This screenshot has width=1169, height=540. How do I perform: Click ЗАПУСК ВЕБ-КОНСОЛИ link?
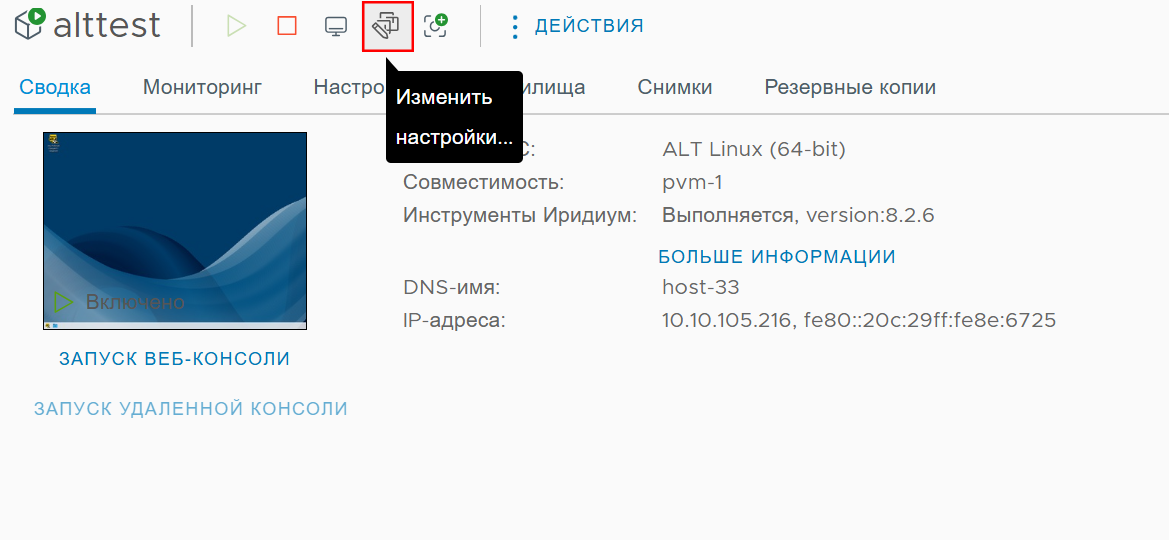(174, 359)
